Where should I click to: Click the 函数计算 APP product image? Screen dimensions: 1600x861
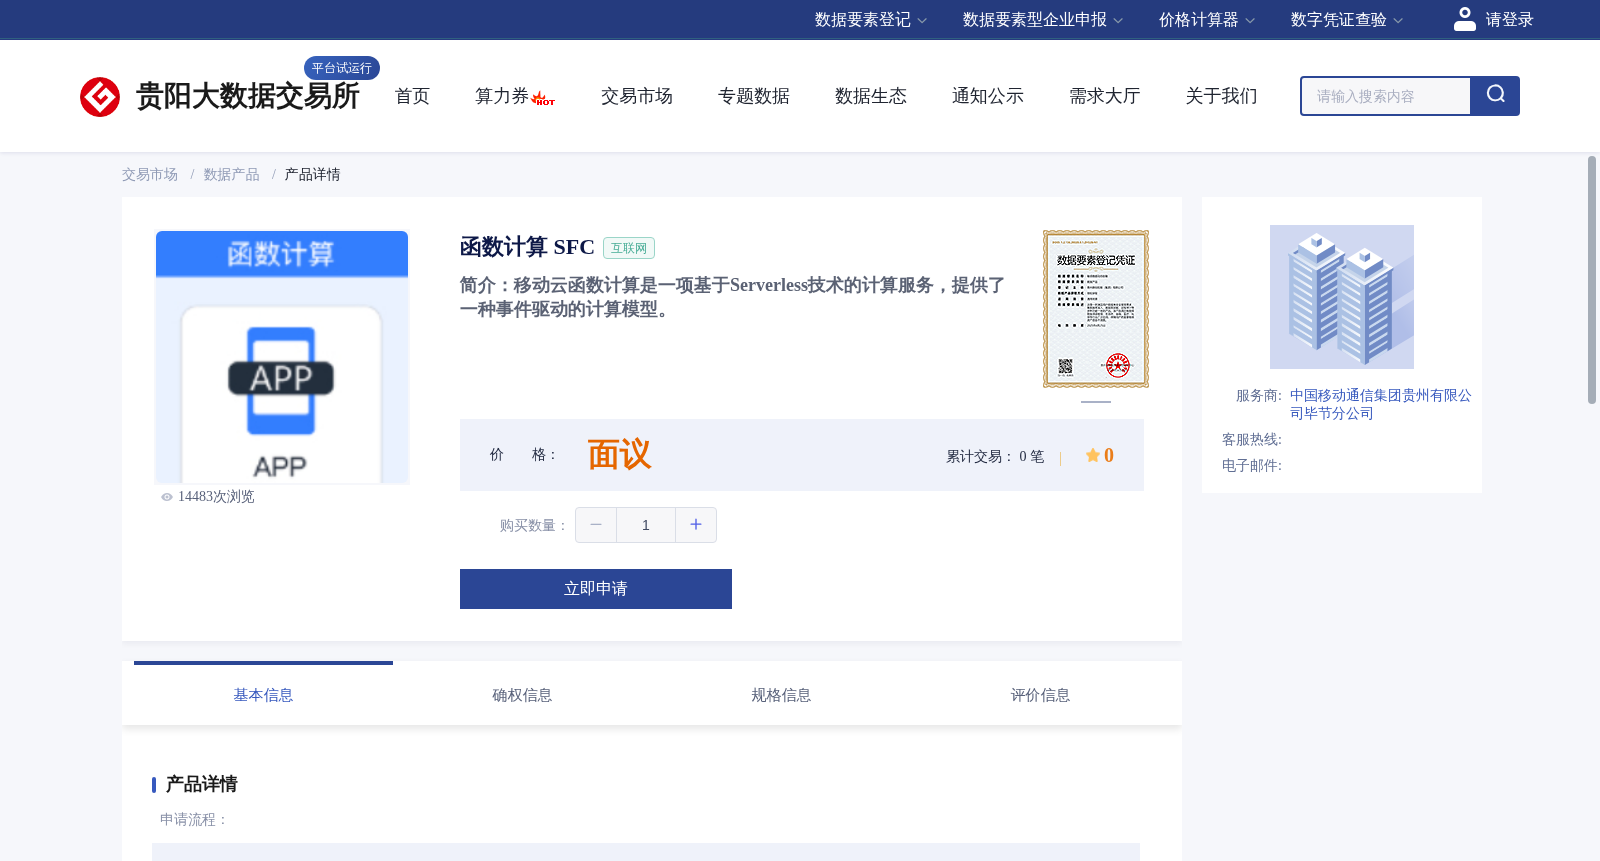tap(282, 357)
